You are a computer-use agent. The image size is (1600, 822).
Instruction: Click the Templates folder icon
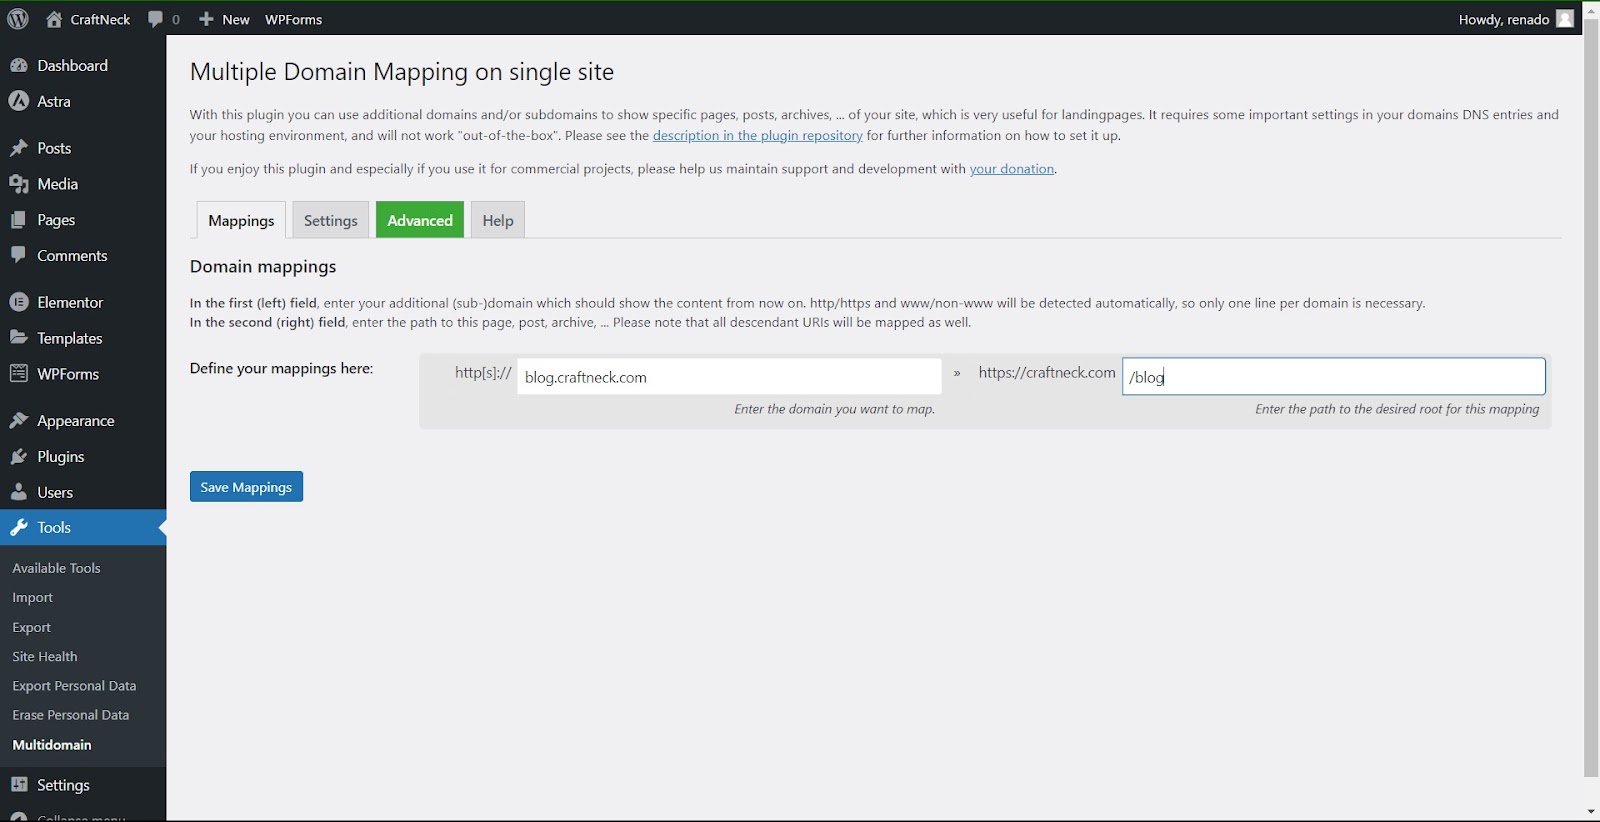tap(19, 338)
